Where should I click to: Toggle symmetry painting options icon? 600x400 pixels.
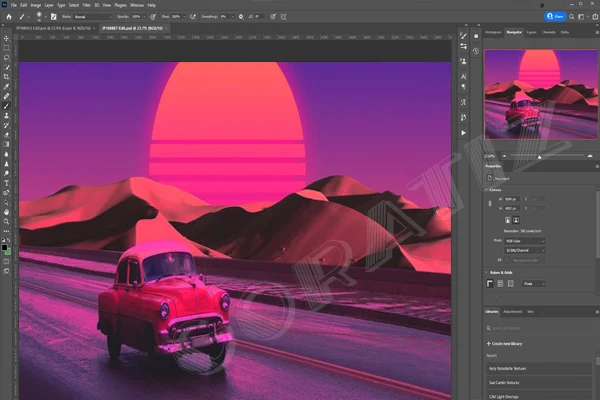point(284,17)
